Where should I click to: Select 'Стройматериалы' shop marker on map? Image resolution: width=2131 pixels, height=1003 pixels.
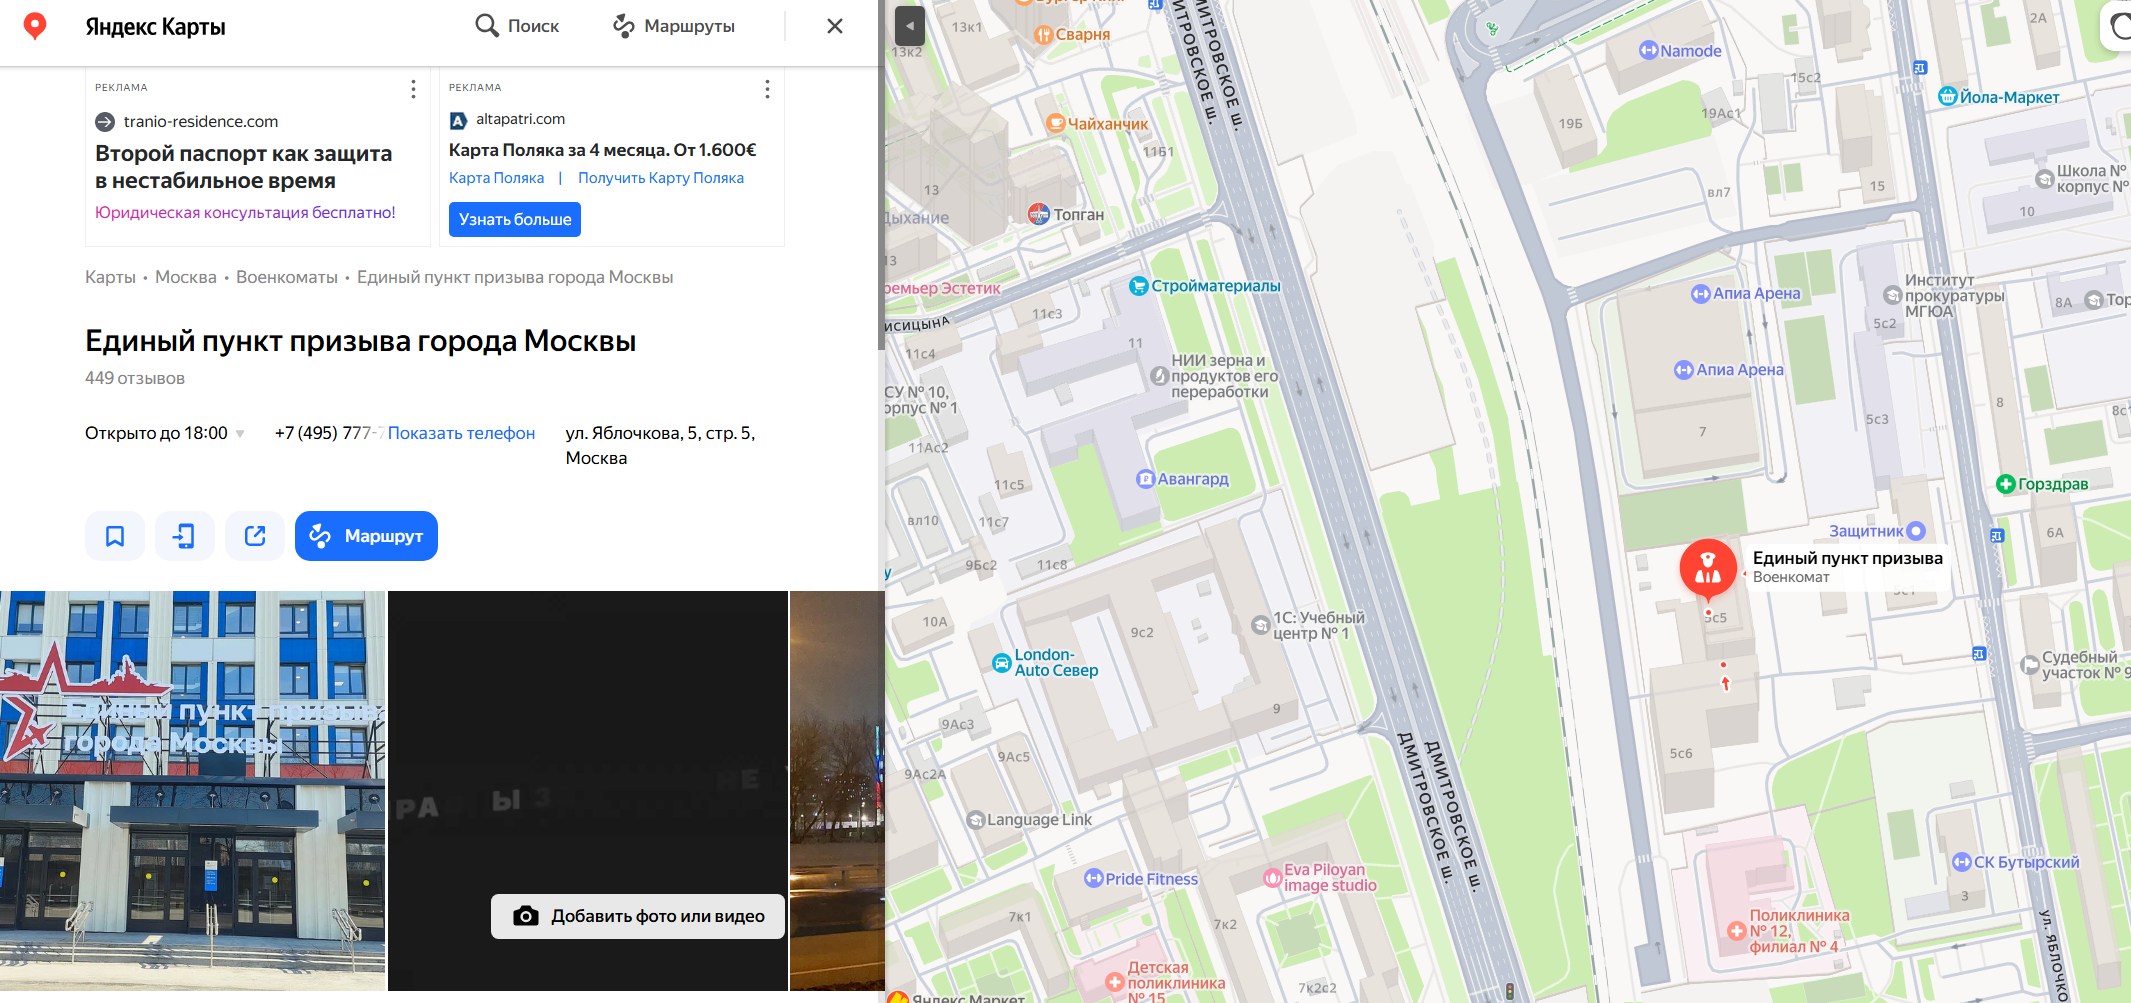point(1138,286)
